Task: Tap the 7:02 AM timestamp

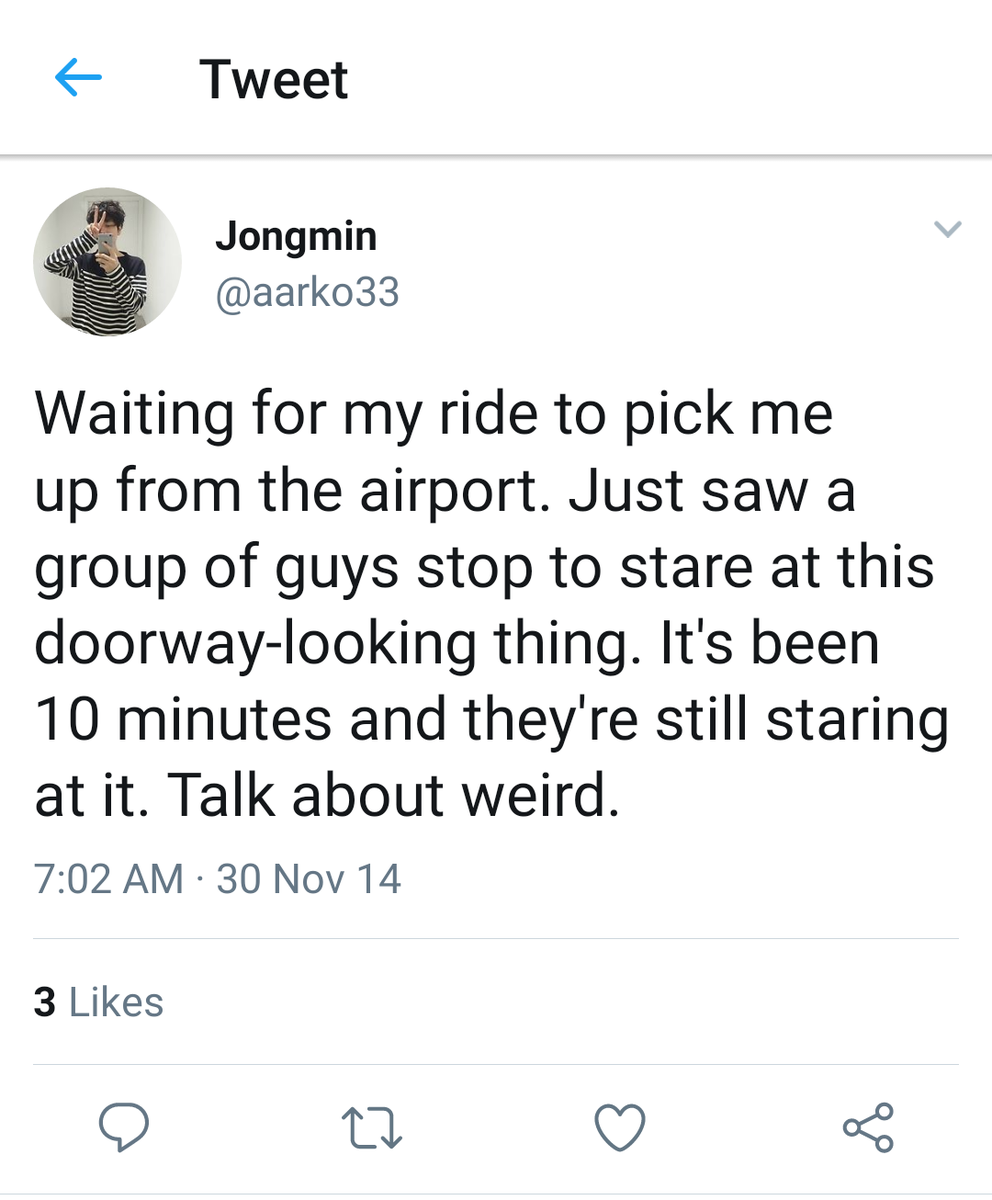Action: pos(109,879)
